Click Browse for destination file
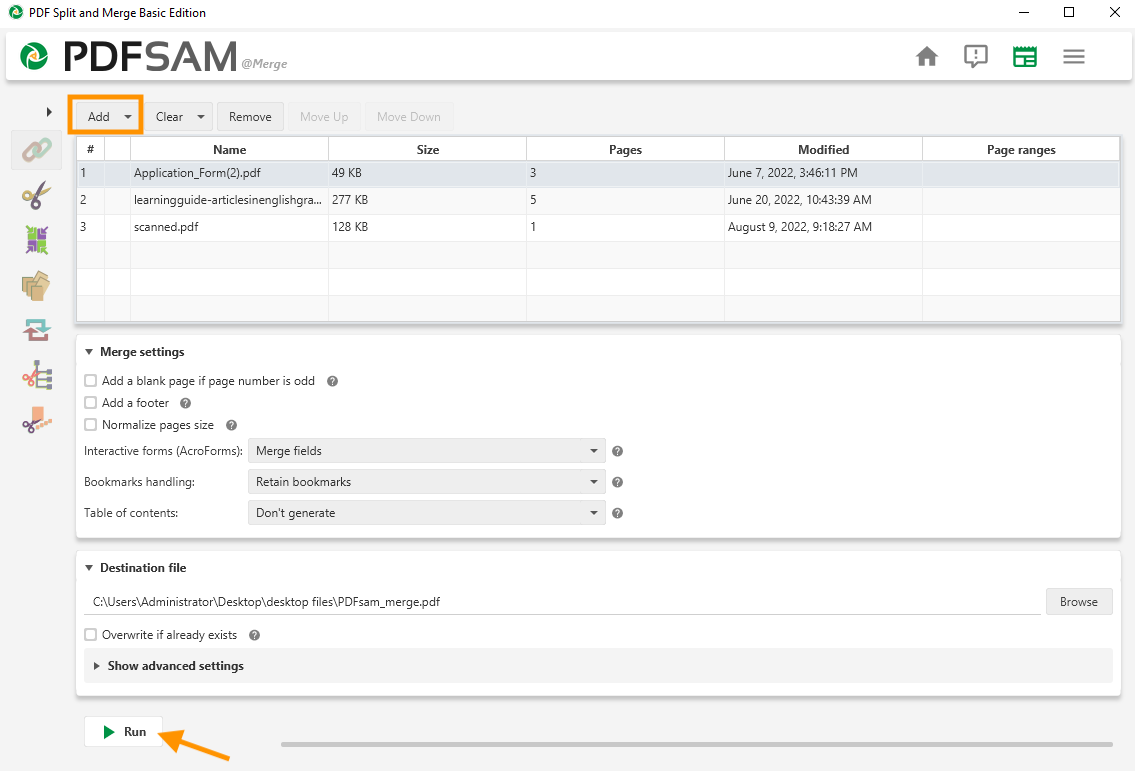The image size is (1135, 771). point(1078,602)
